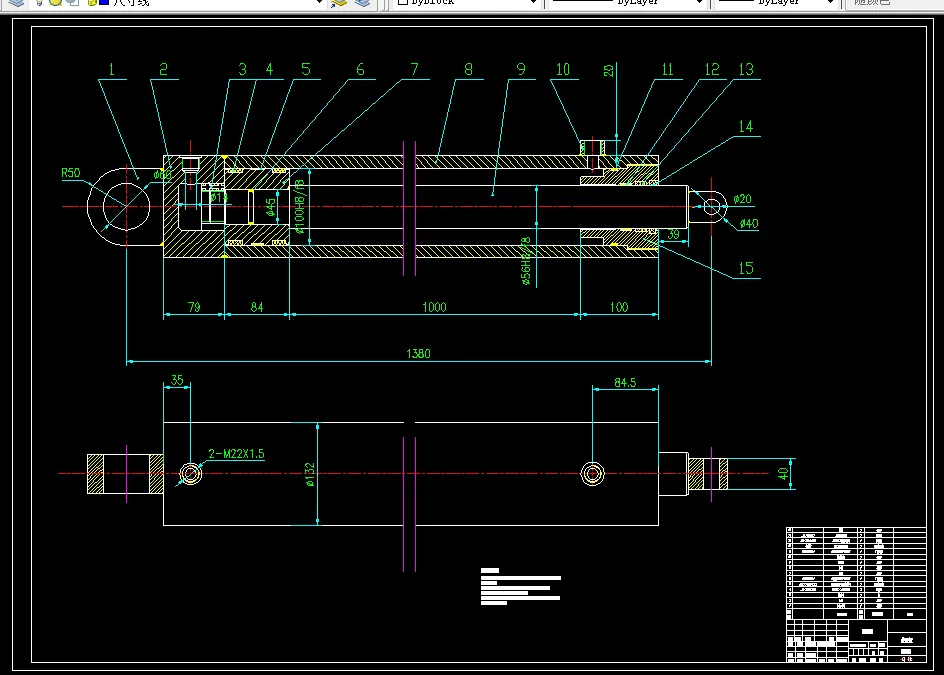The width and height of the screenshot is (944, 675).
Task: Click the ø20 diameter dimension text
Action: tap(742, 199)
